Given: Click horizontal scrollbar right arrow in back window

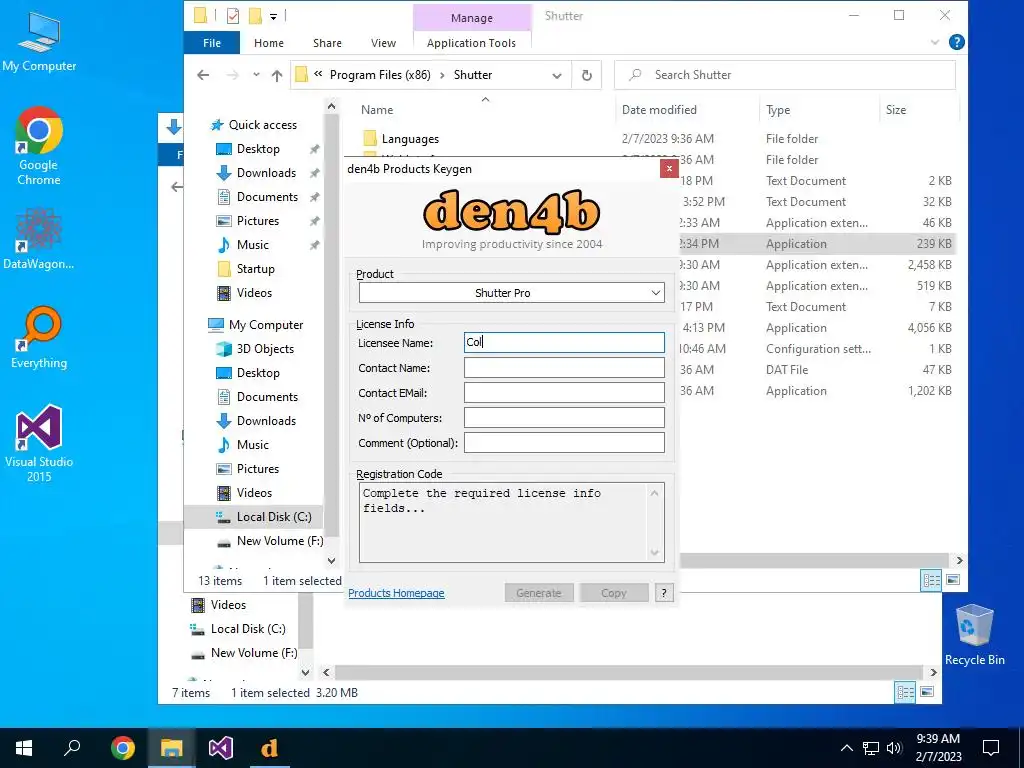Looking at the screenshot, I should coord(933,672).
